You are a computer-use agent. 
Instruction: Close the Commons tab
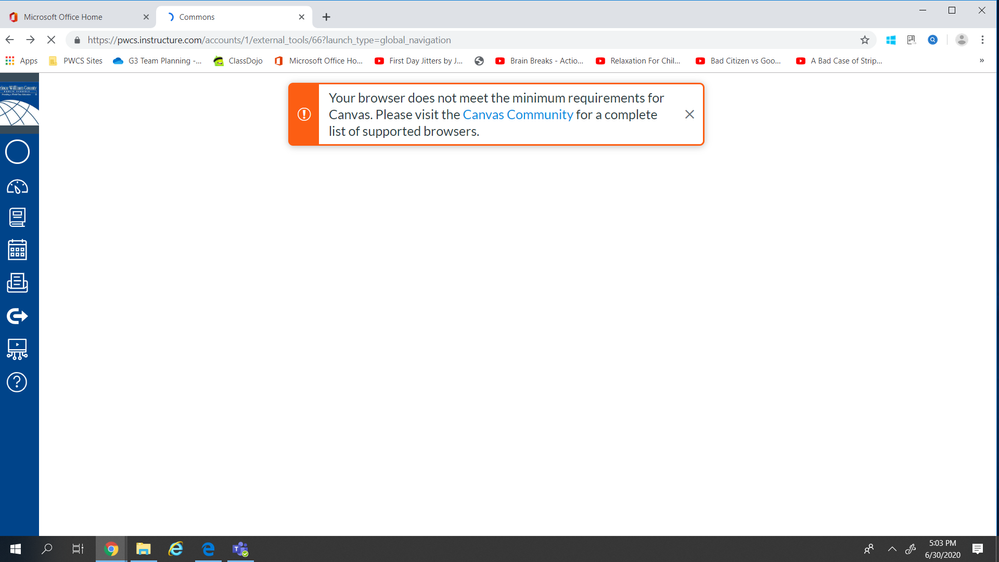[301, 17]
